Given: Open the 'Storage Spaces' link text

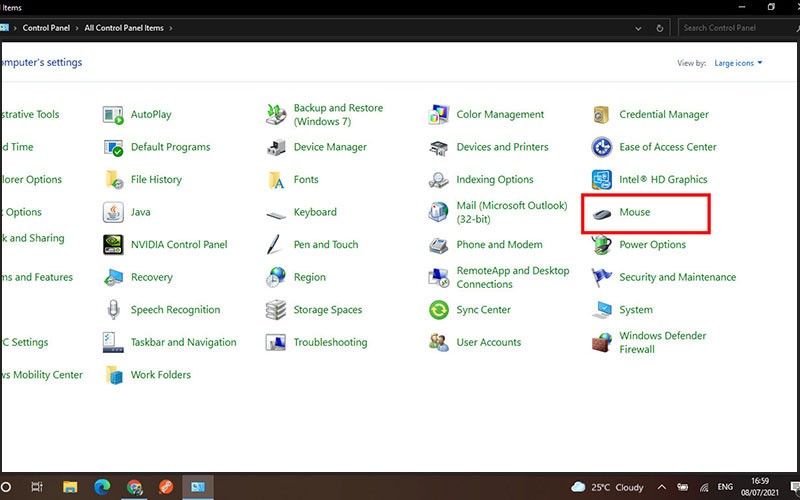Looking at the screenshot, I should click(x=328, y=310).
